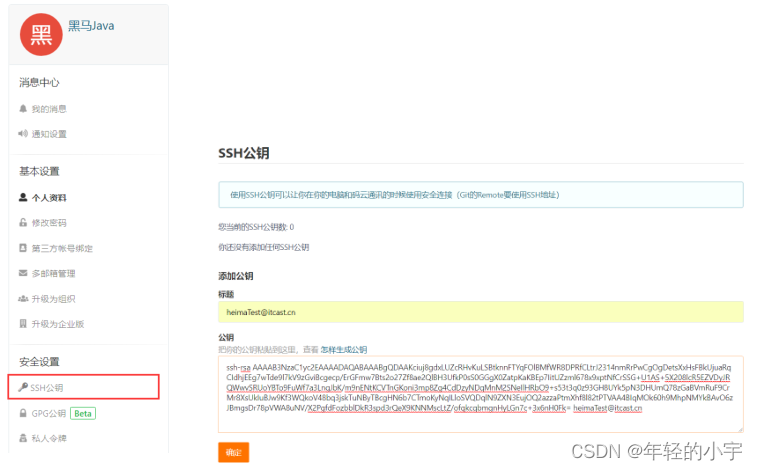The width and height of the screenshot is (757, 470).
Task: Open GPG公钥 settings page
Action: click(48, 414)
